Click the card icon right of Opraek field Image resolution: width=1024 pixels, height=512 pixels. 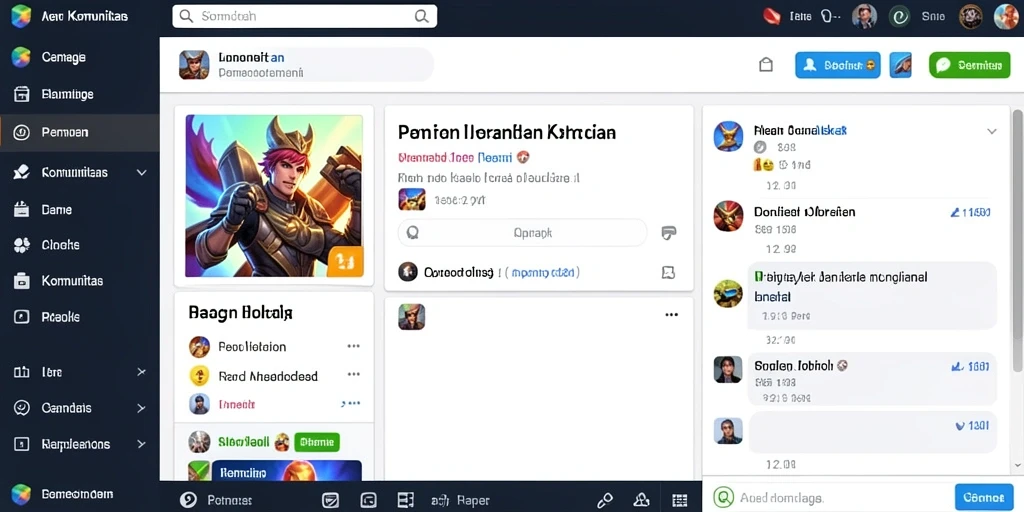pos(669,232)
